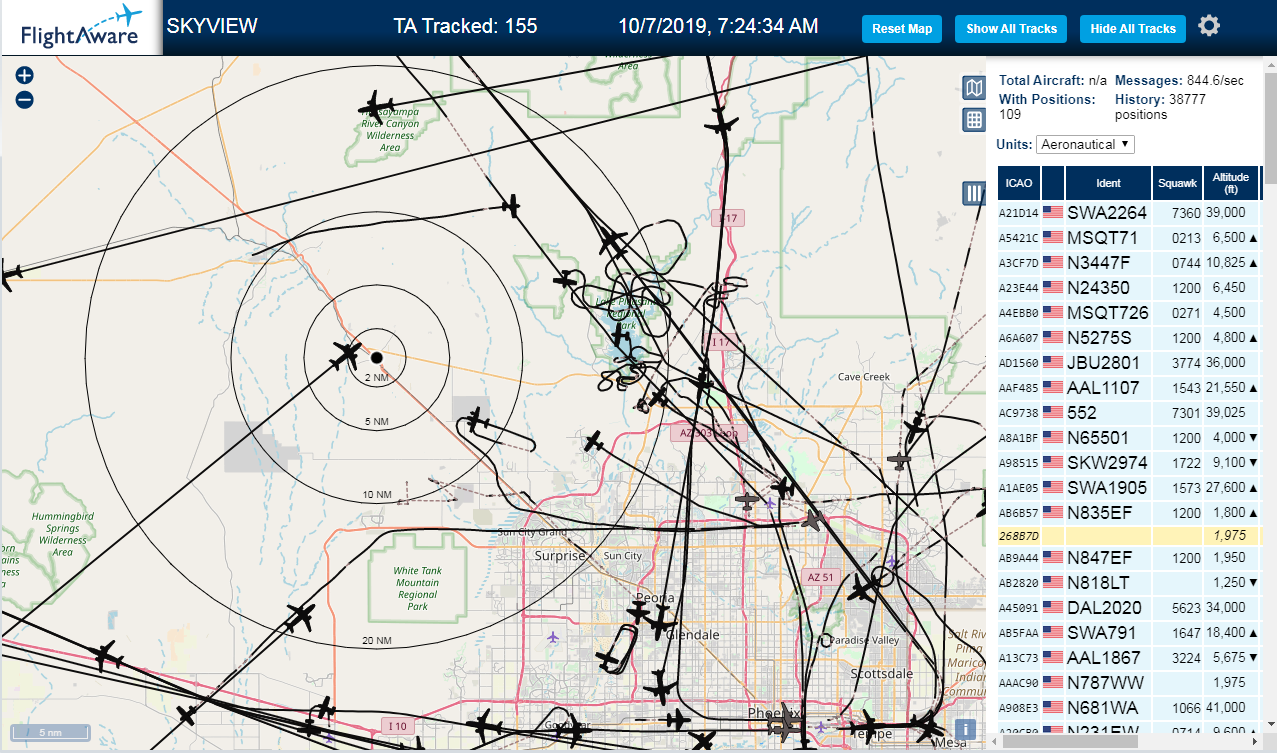
Task: Select ident AAL1867 in the table
Action: point(1105,657)
